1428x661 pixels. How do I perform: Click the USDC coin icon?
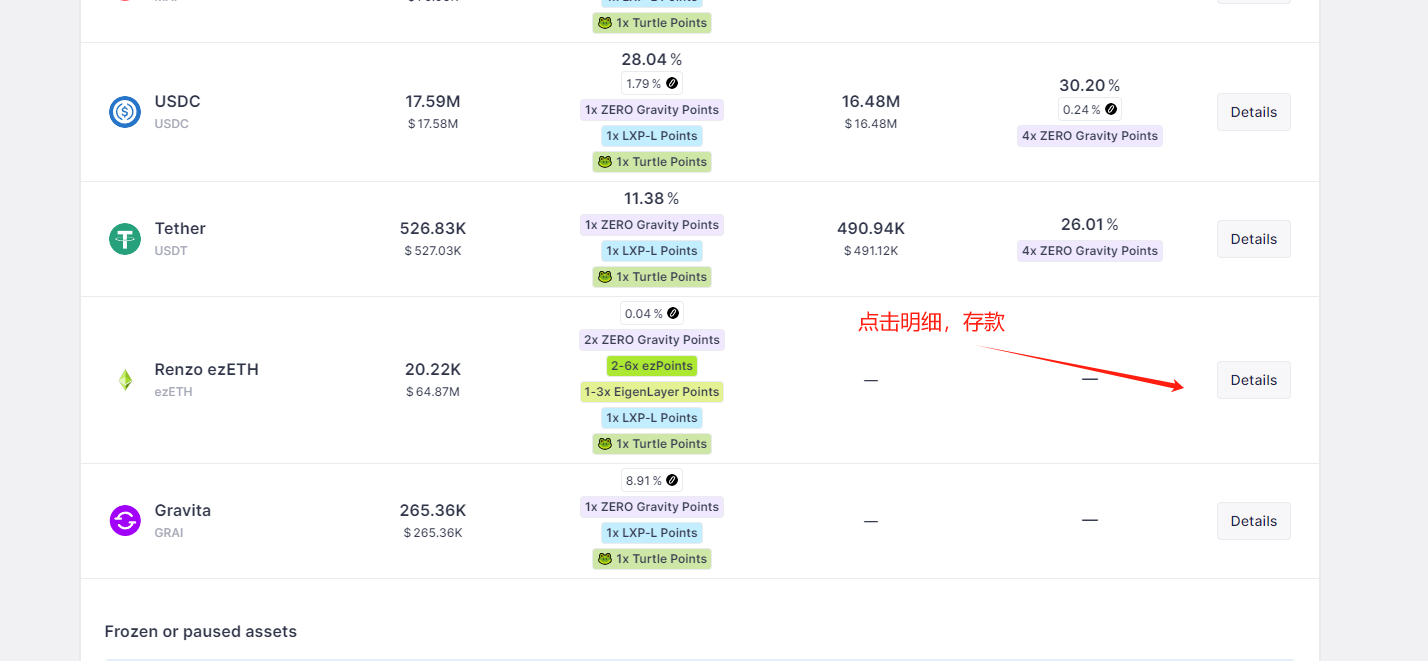tap(125, 111)
